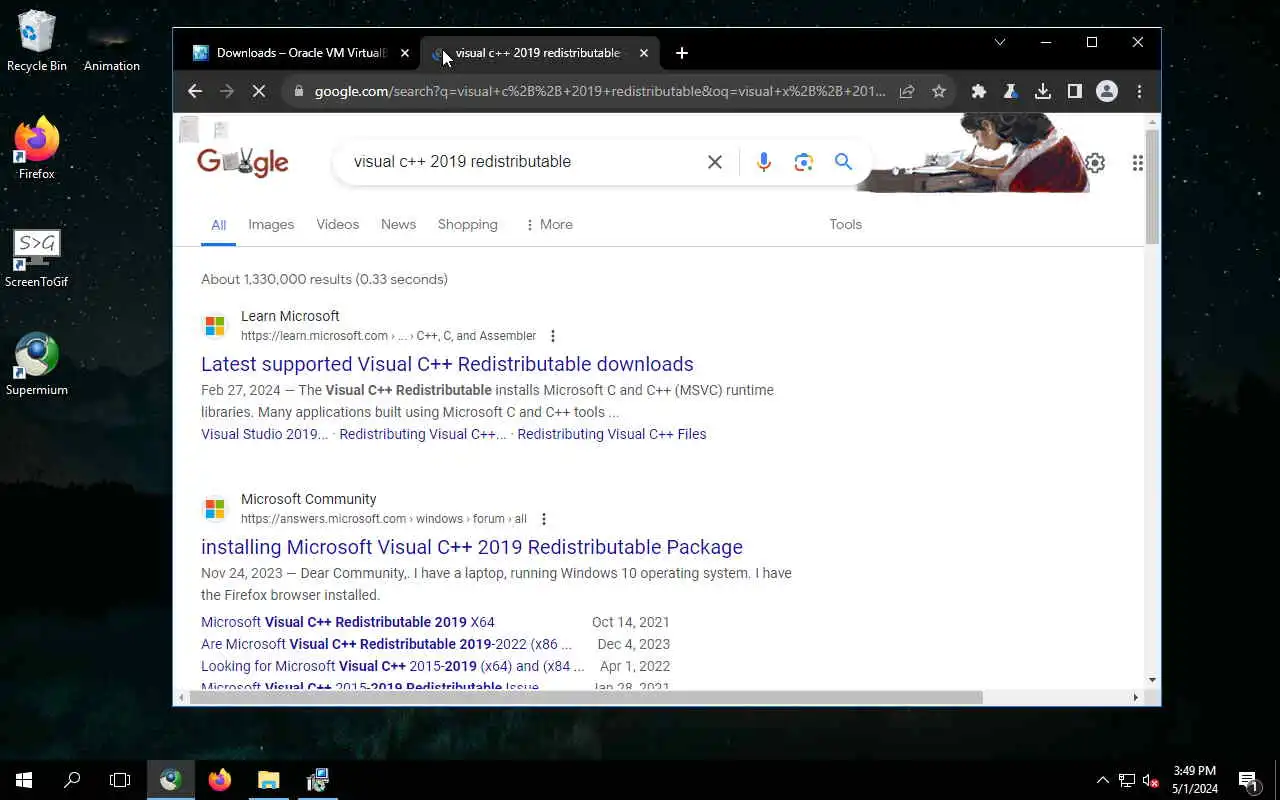Image resolution: width=1280 pixels, height=800 pixels.
Task: Open the browser three-dot menu
Action: 1139,91
